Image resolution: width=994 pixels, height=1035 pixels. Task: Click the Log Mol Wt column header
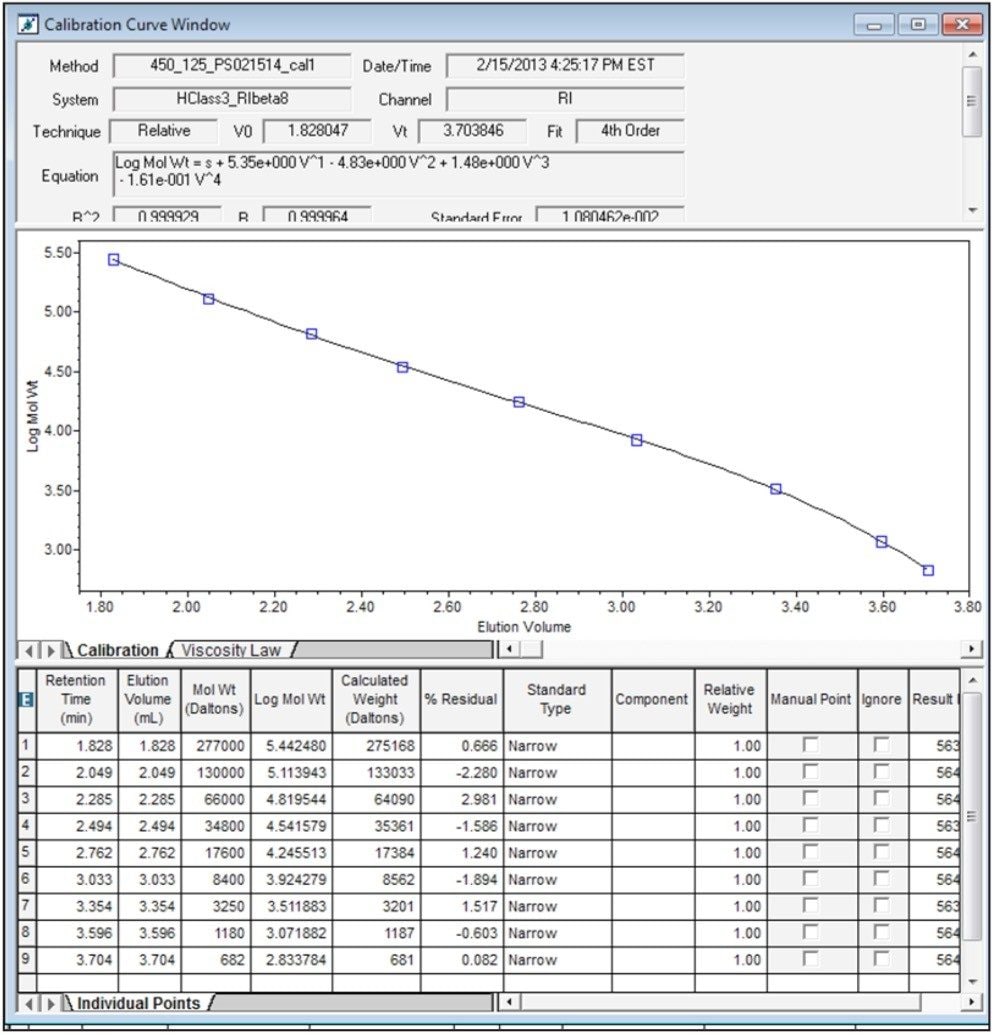tap(291, 700)
